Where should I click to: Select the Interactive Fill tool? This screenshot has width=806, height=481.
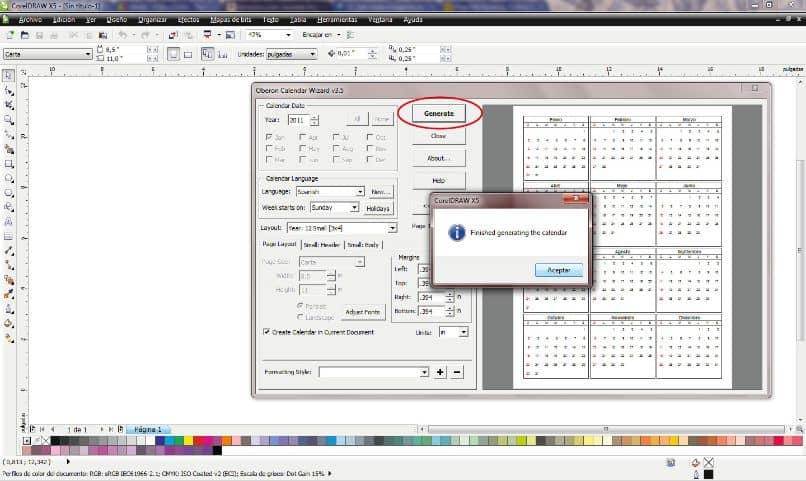tap(9, 338)
